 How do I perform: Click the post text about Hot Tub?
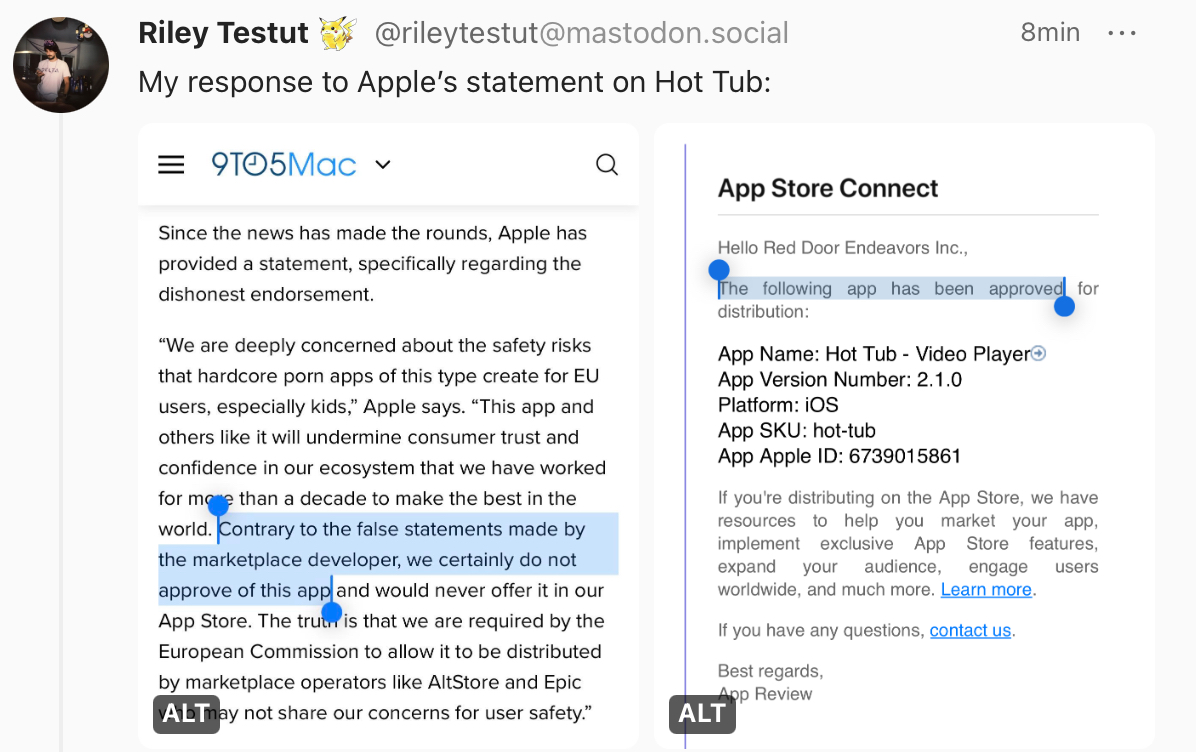coord(455,82)
